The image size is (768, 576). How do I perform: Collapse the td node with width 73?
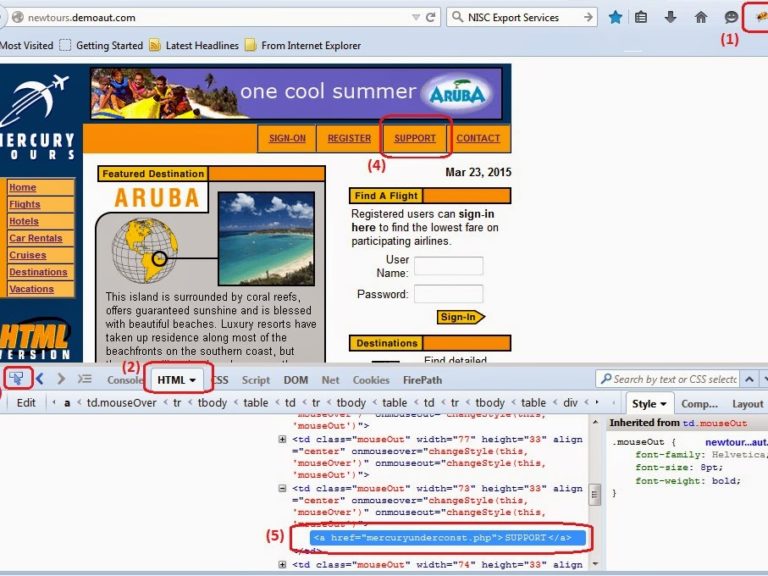point(283,489)
